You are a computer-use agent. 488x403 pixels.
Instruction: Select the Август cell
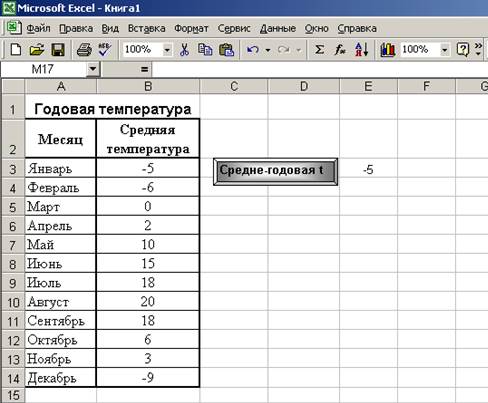pyautogui.click(x=61, y=301)
